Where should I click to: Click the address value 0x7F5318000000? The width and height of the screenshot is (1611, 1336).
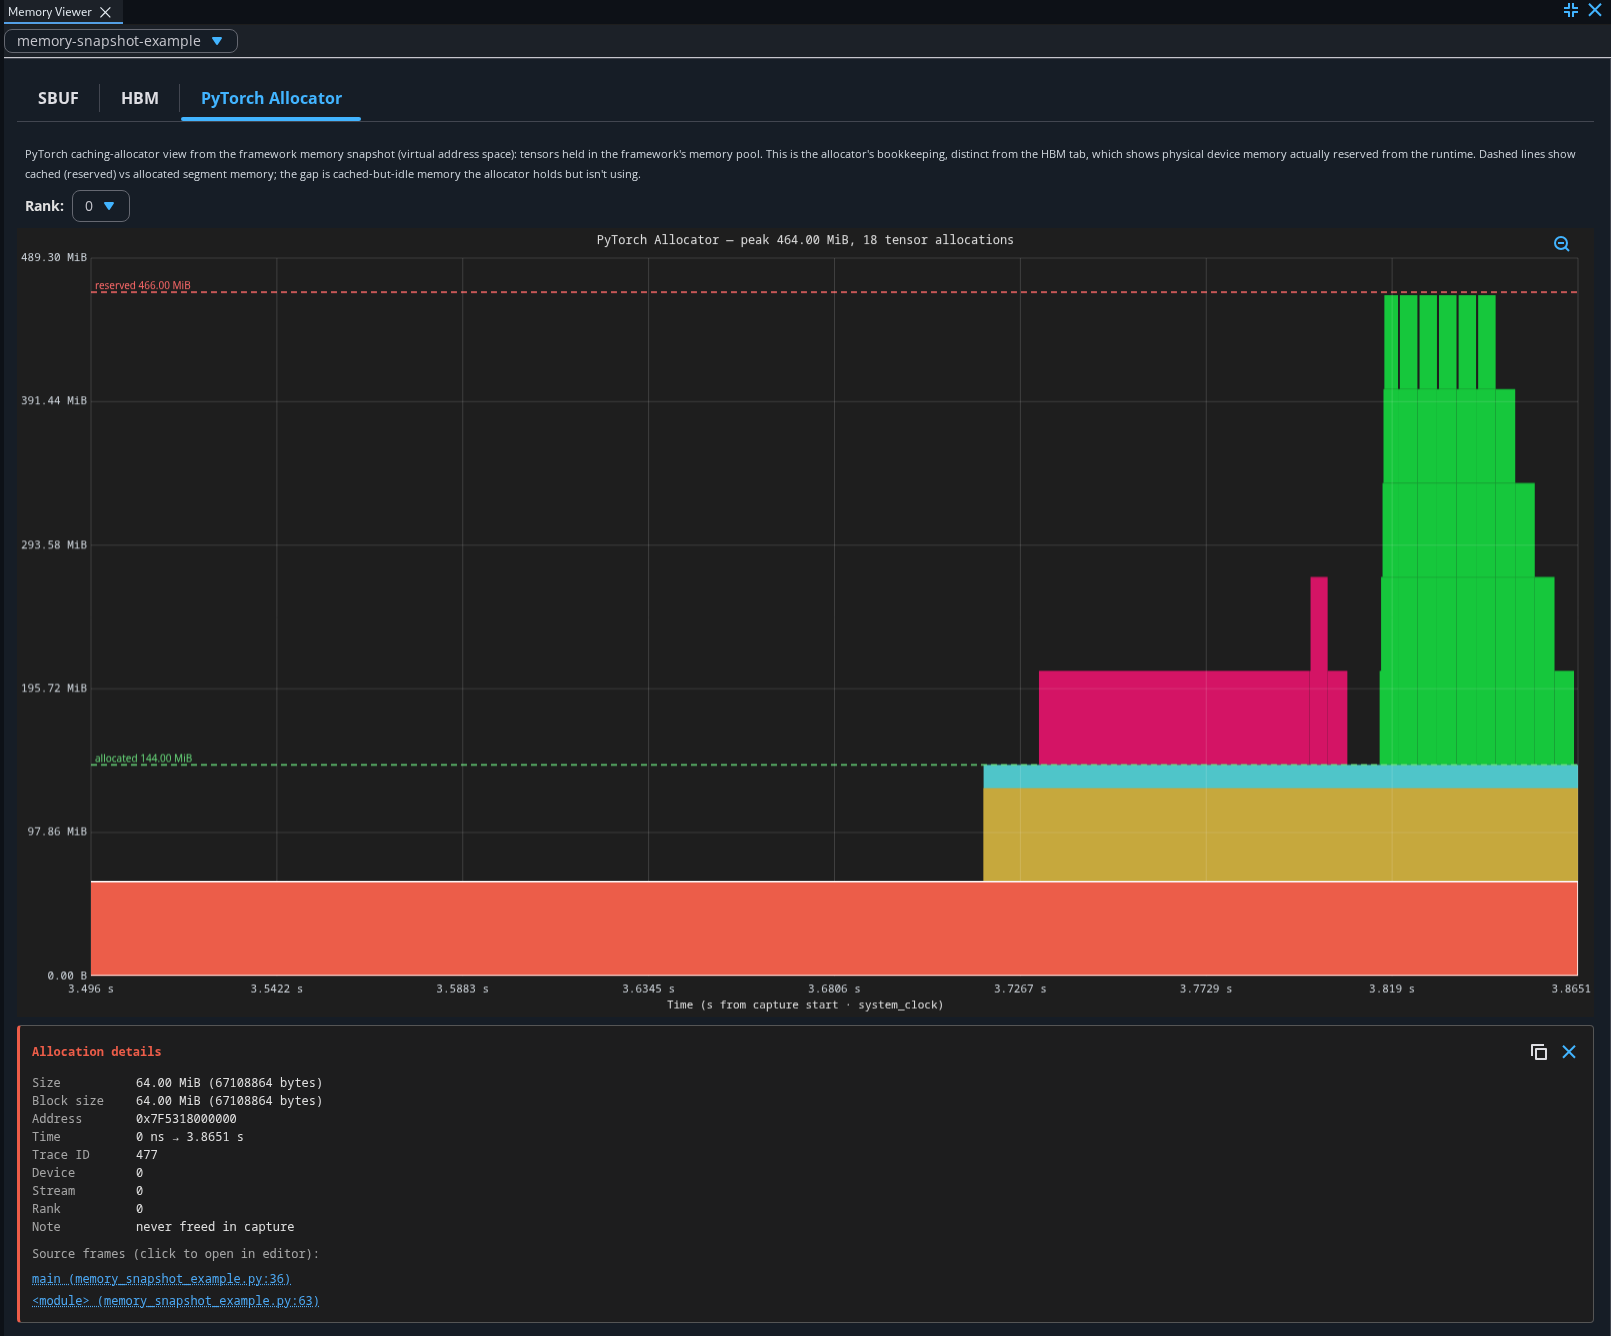tap(186, 1119)
